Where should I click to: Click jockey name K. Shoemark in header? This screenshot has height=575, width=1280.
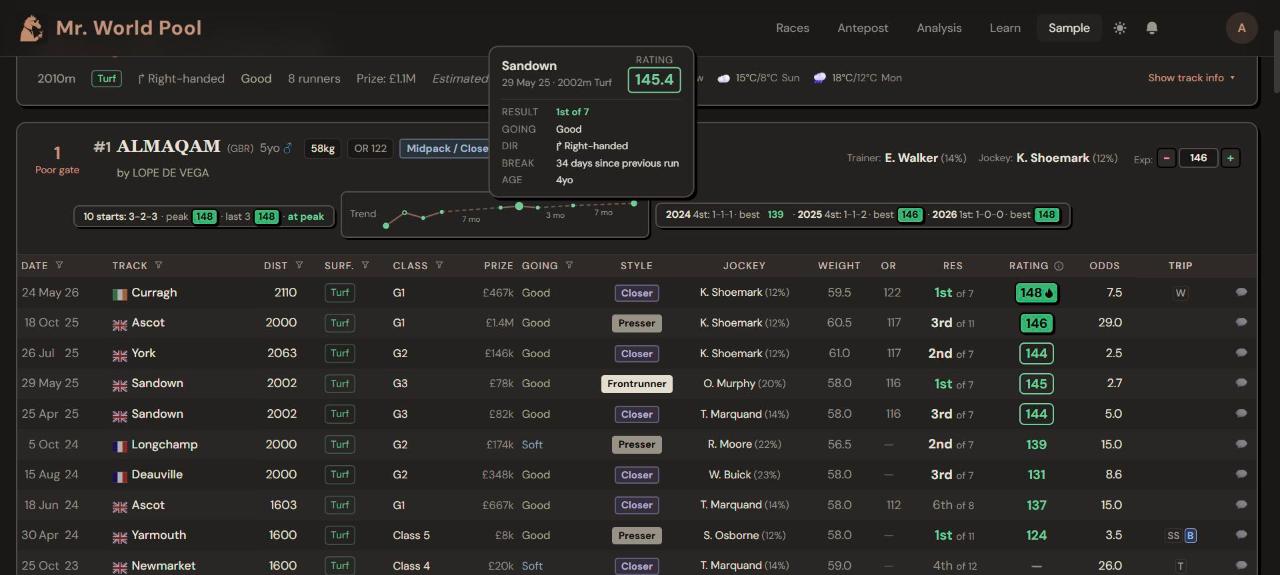[1053, 158]
